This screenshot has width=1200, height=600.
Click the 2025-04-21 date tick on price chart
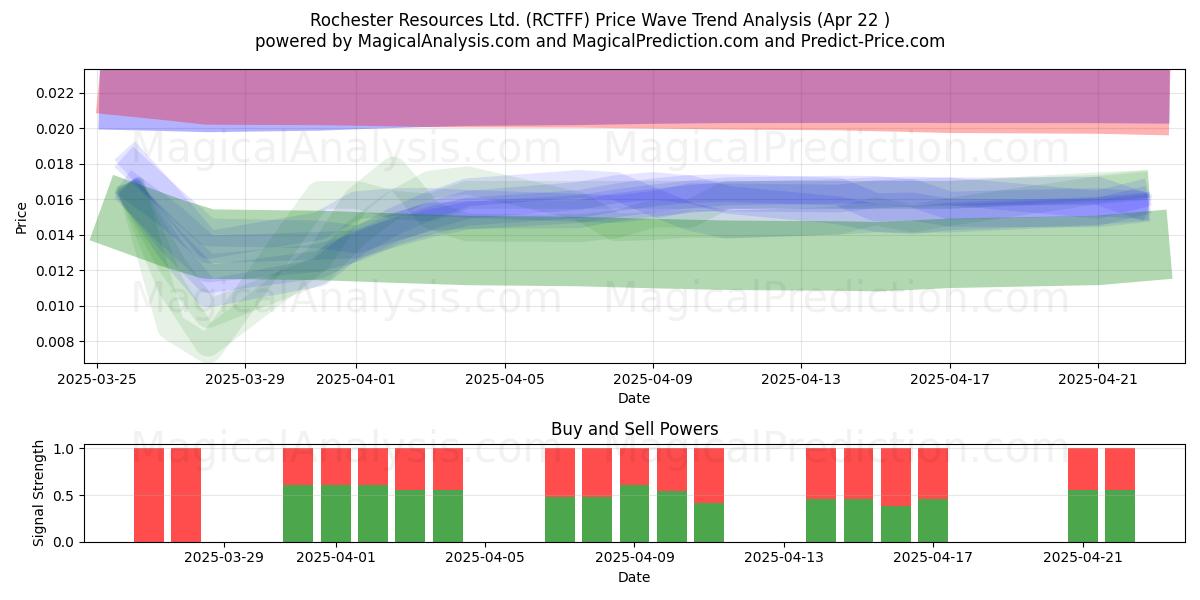pos(1098,379)
